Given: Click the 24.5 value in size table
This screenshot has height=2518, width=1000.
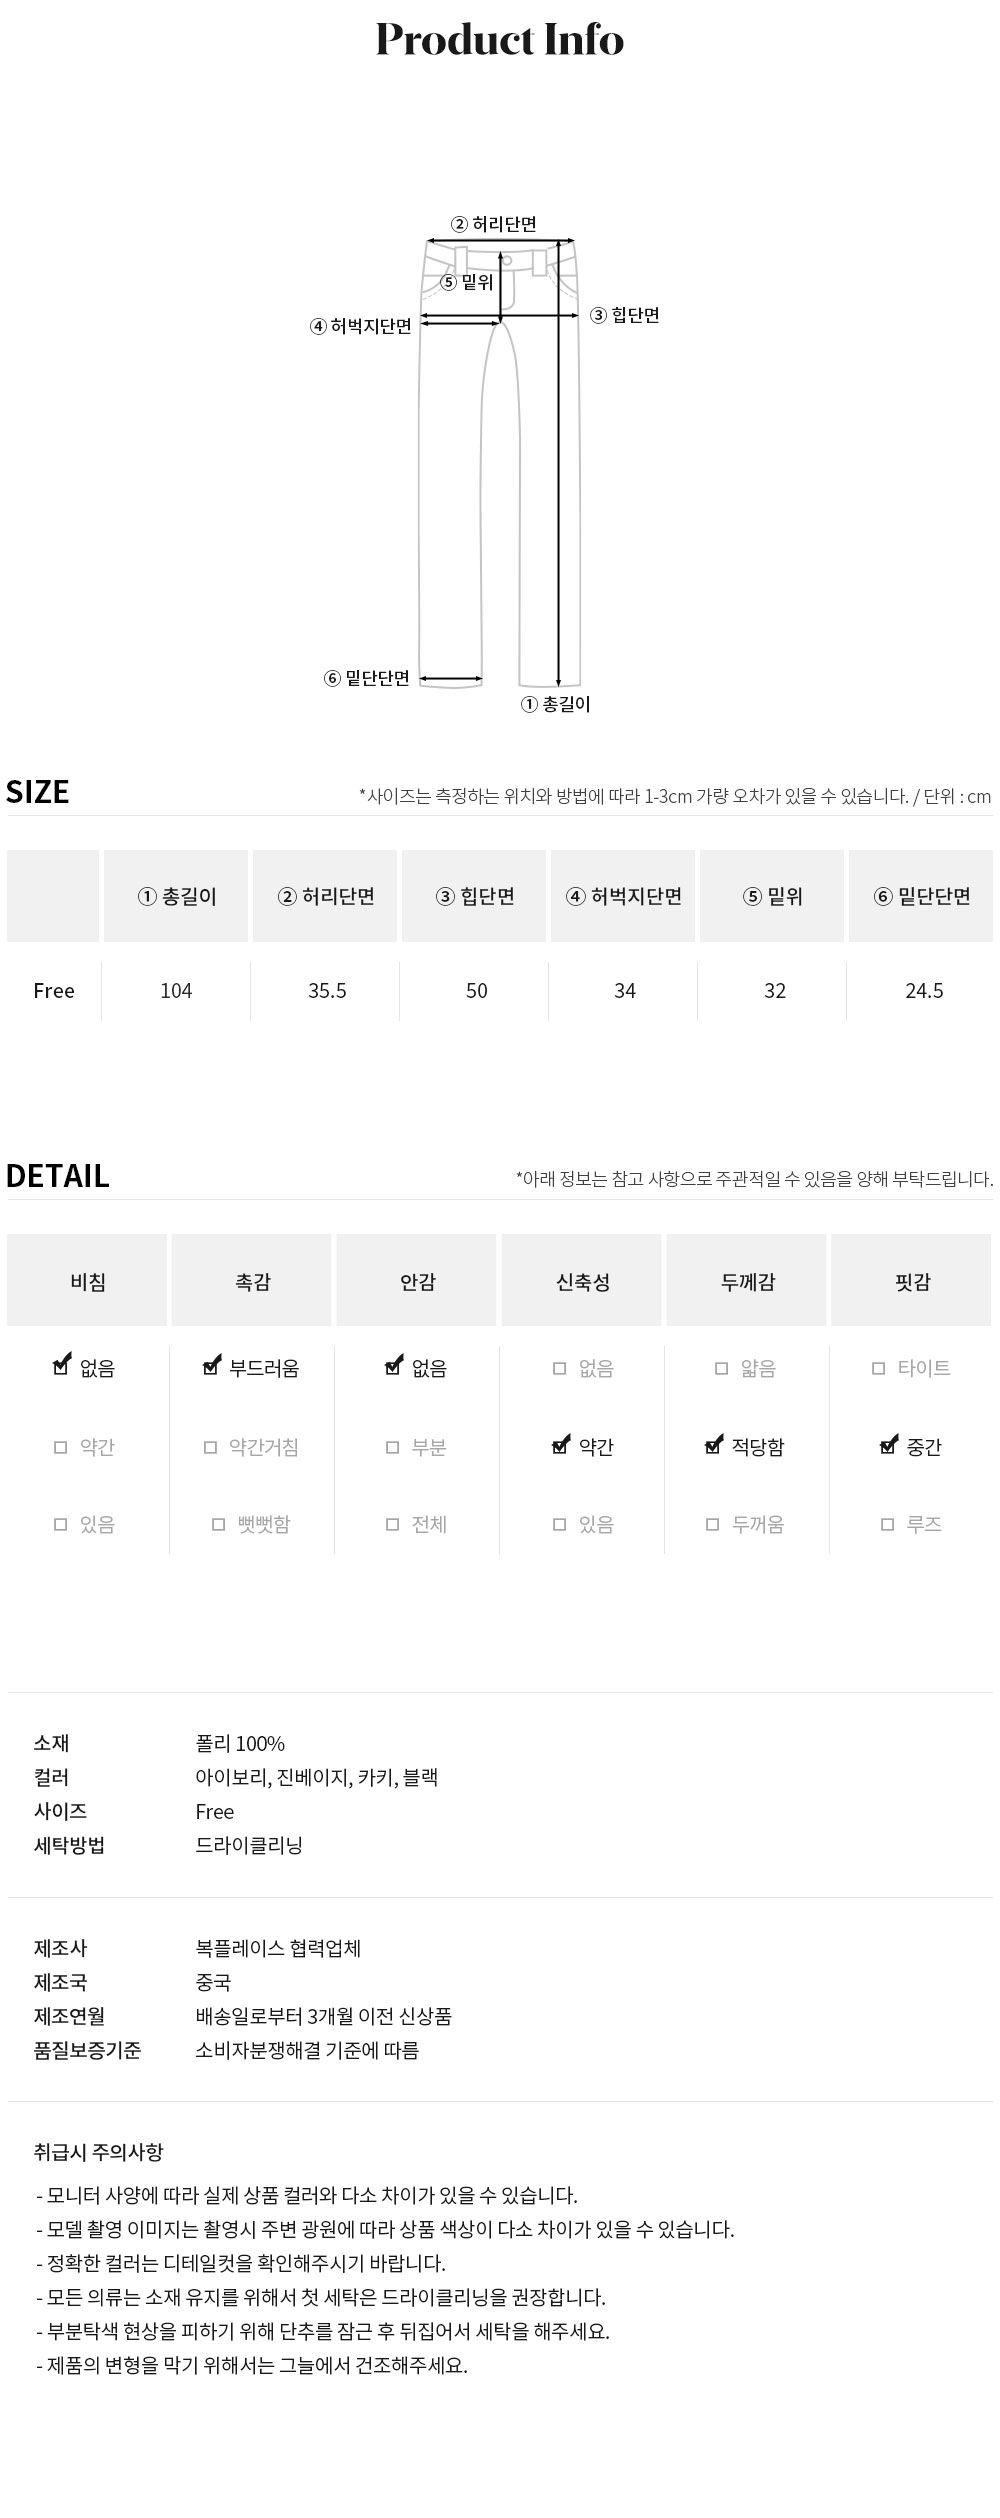Looking at the screenshot, I should click(x=924, y=991).
